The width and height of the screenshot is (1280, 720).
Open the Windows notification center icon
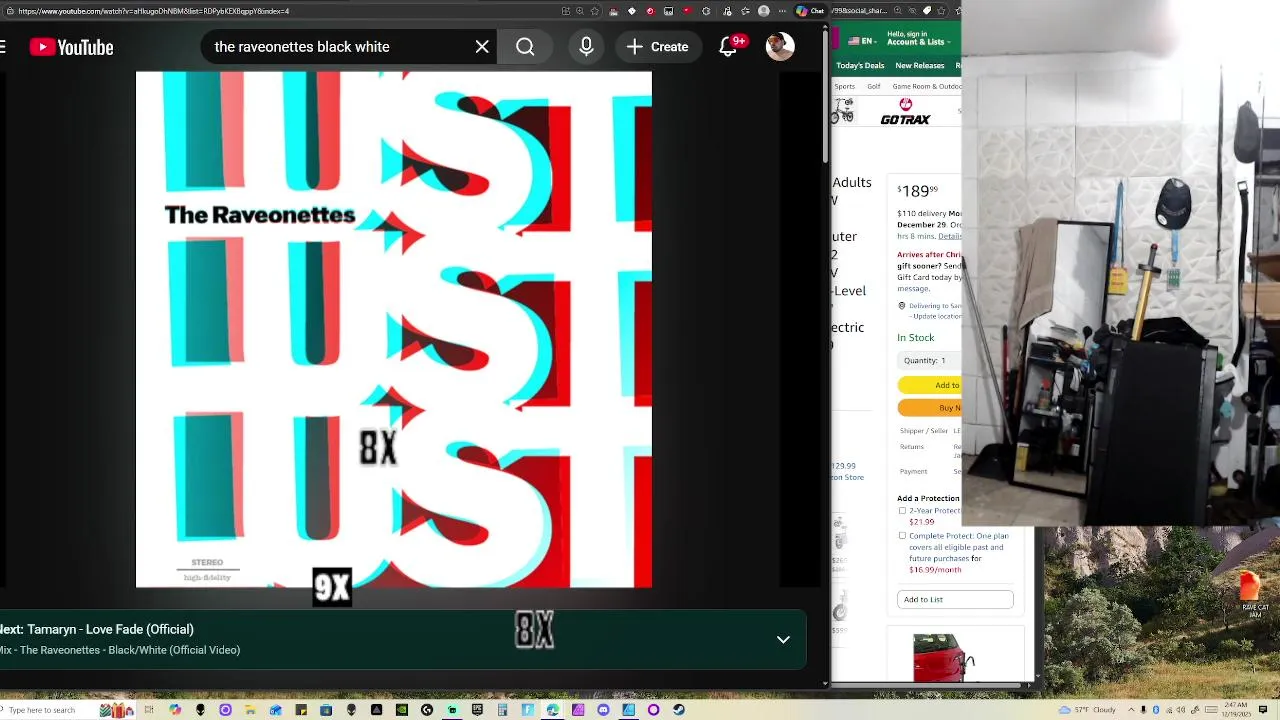[x=1263, y=710]
